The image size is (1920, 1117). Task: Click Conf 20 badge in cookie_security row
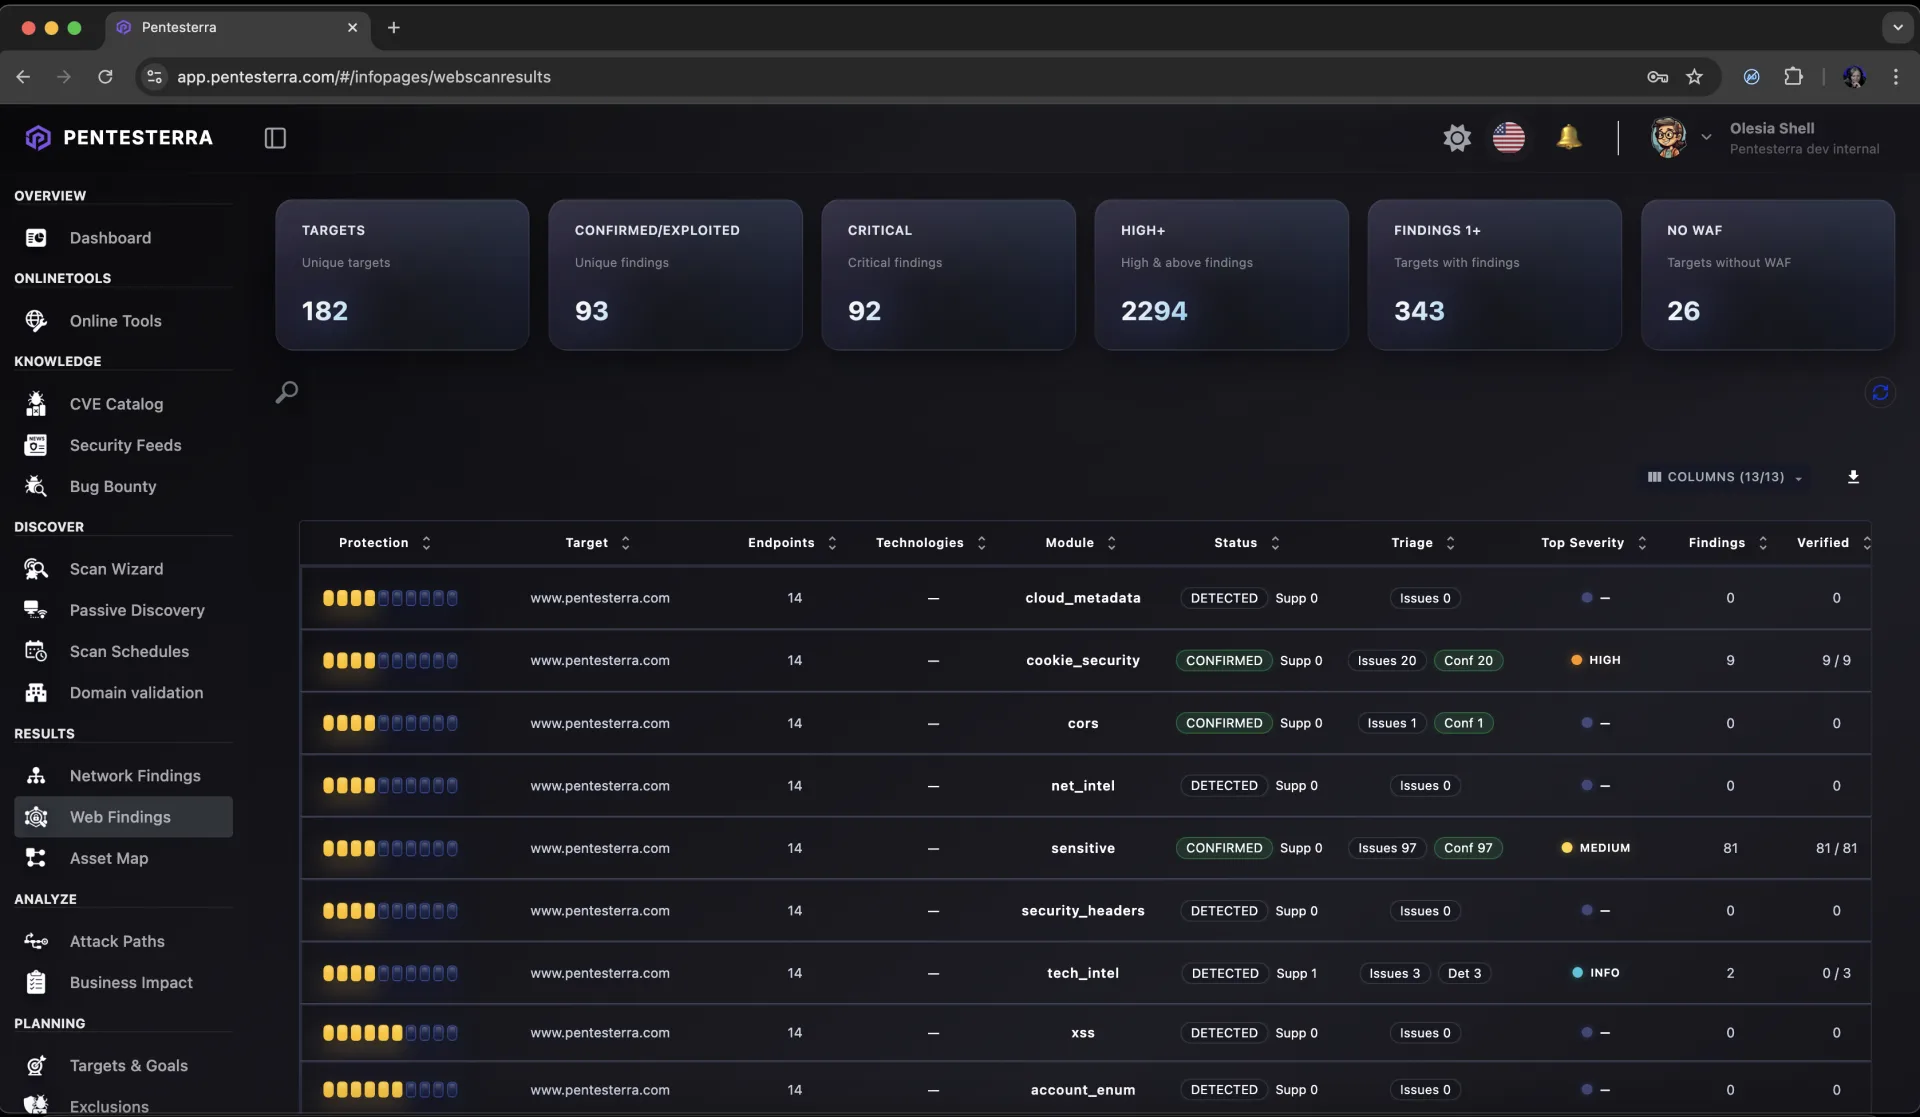click(1467, 661)
